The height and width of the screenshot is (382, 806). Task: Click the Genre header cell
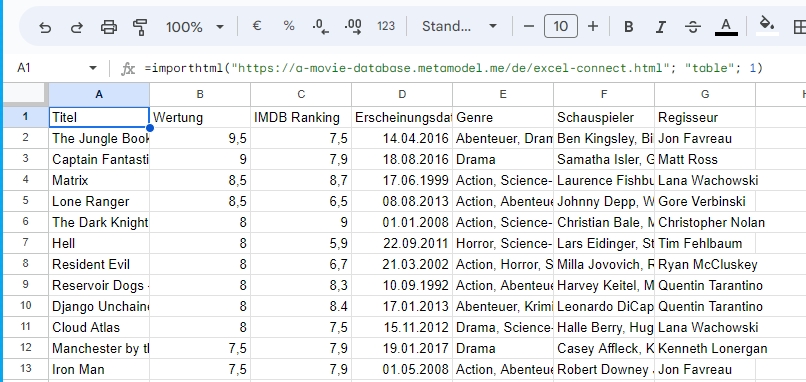[503, 117]
